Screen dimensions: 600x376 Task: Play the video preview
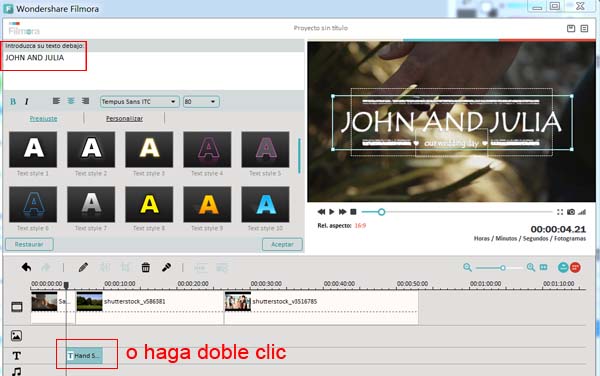(332, 212)
